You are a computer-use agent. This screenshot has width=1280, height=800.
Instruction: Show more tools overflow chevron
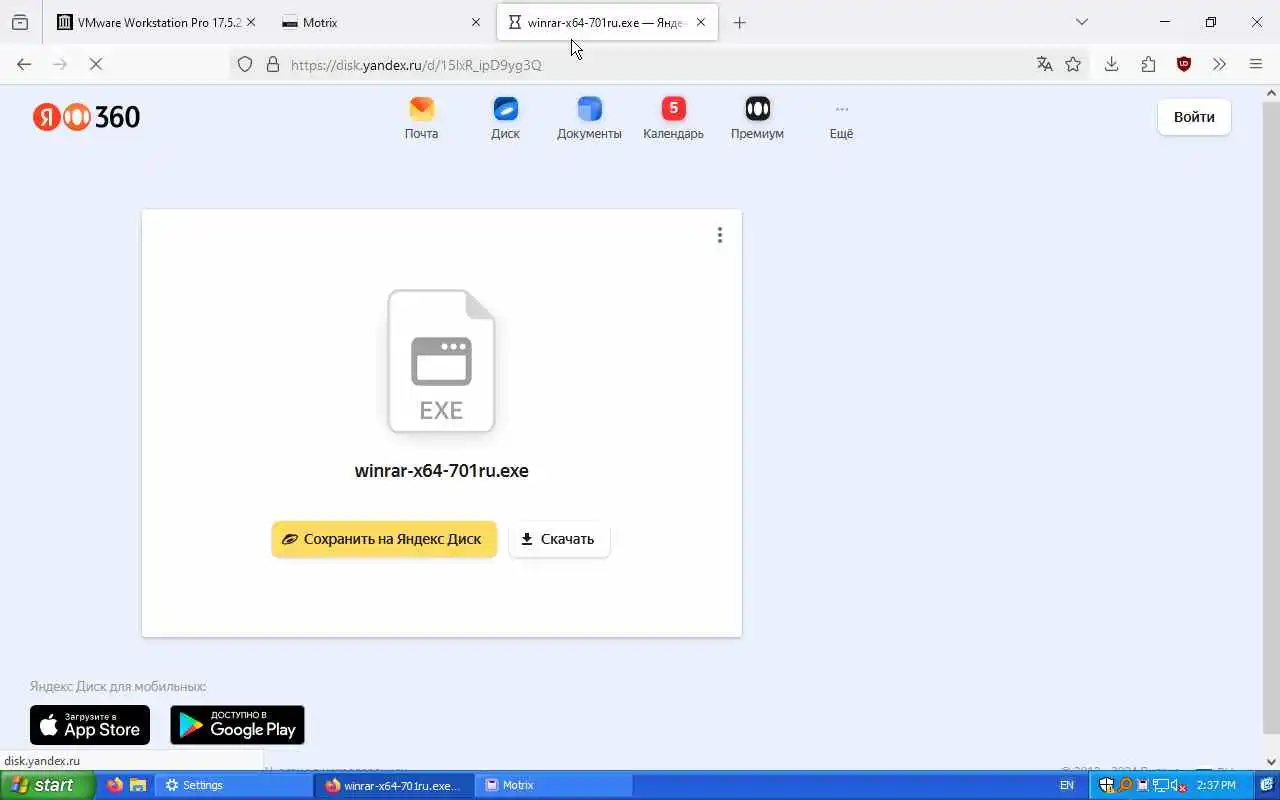1219,64
